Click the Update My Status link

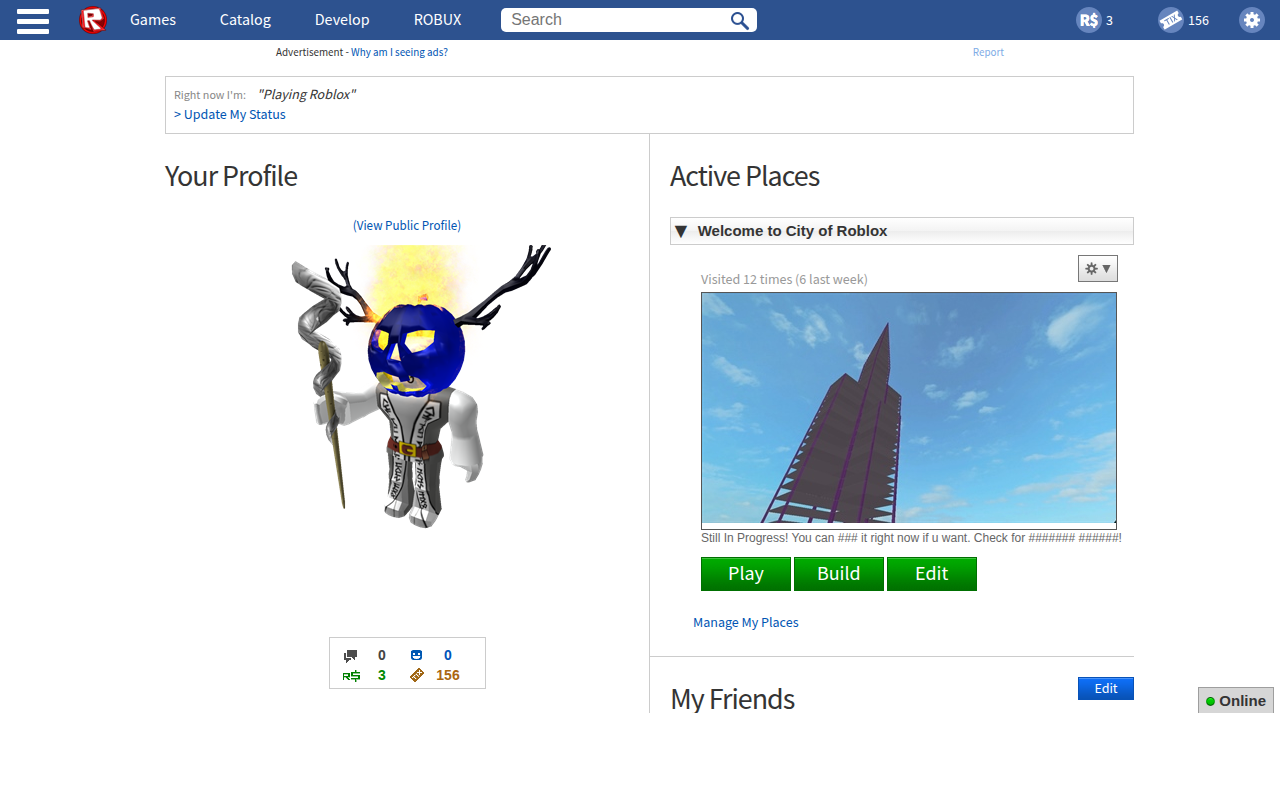[230, 114]
